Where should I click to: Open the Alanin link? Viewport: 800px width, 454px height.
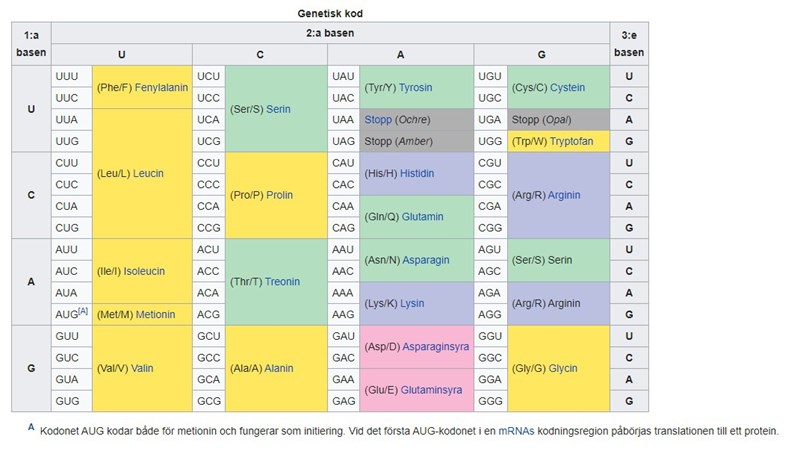point(279,368)
